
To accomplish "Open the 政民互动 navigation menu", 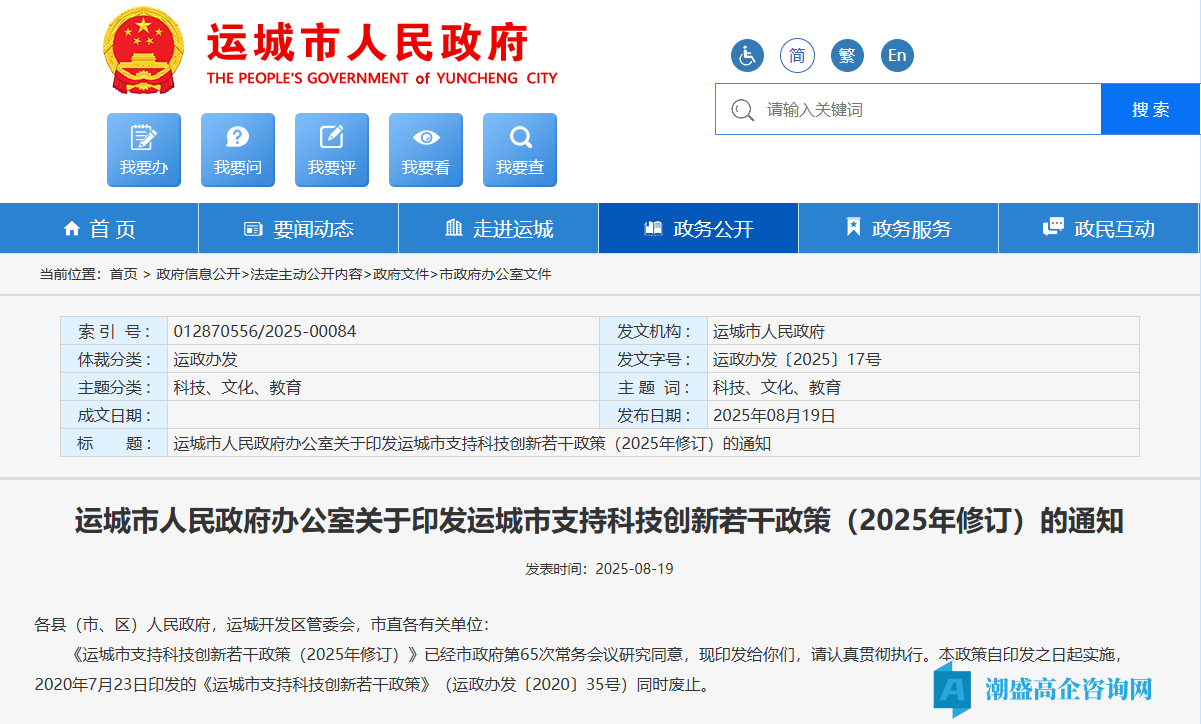I will 1098,227.
